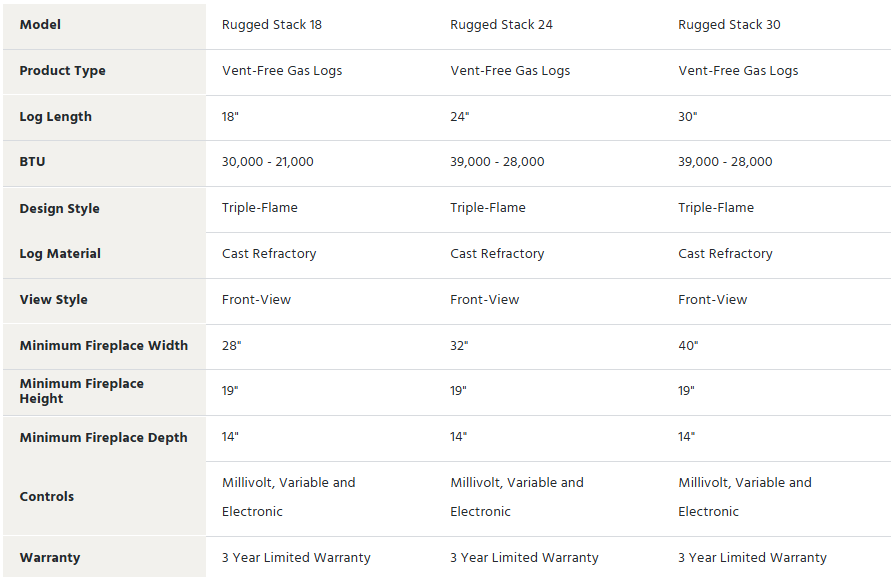Viewport: 894px width, 577px height.
Task: Click the Minimum Fireplace Height label
Action: [x=82, y=391]
